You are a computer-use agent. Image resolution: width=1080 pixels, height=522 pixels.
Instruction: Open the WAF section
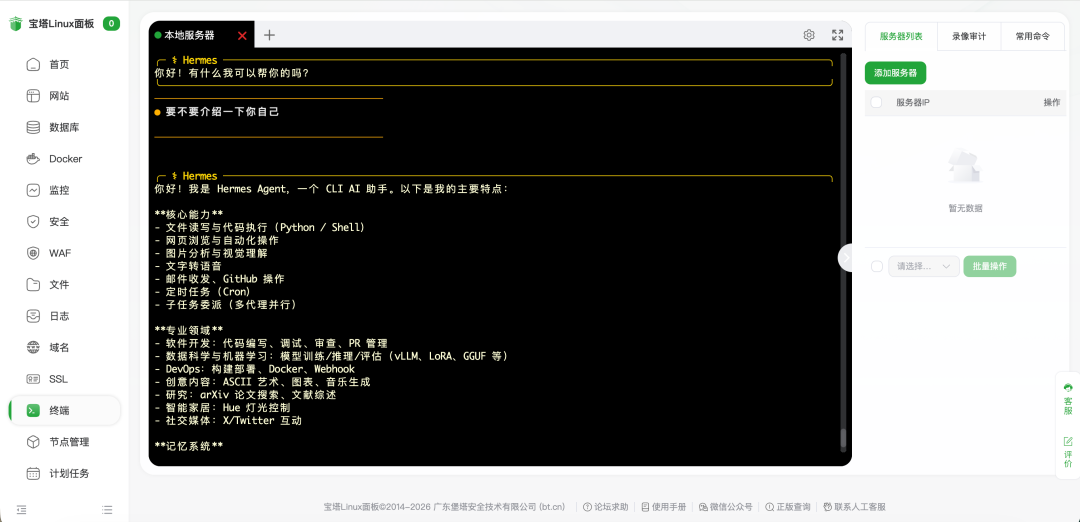point(64,253)
